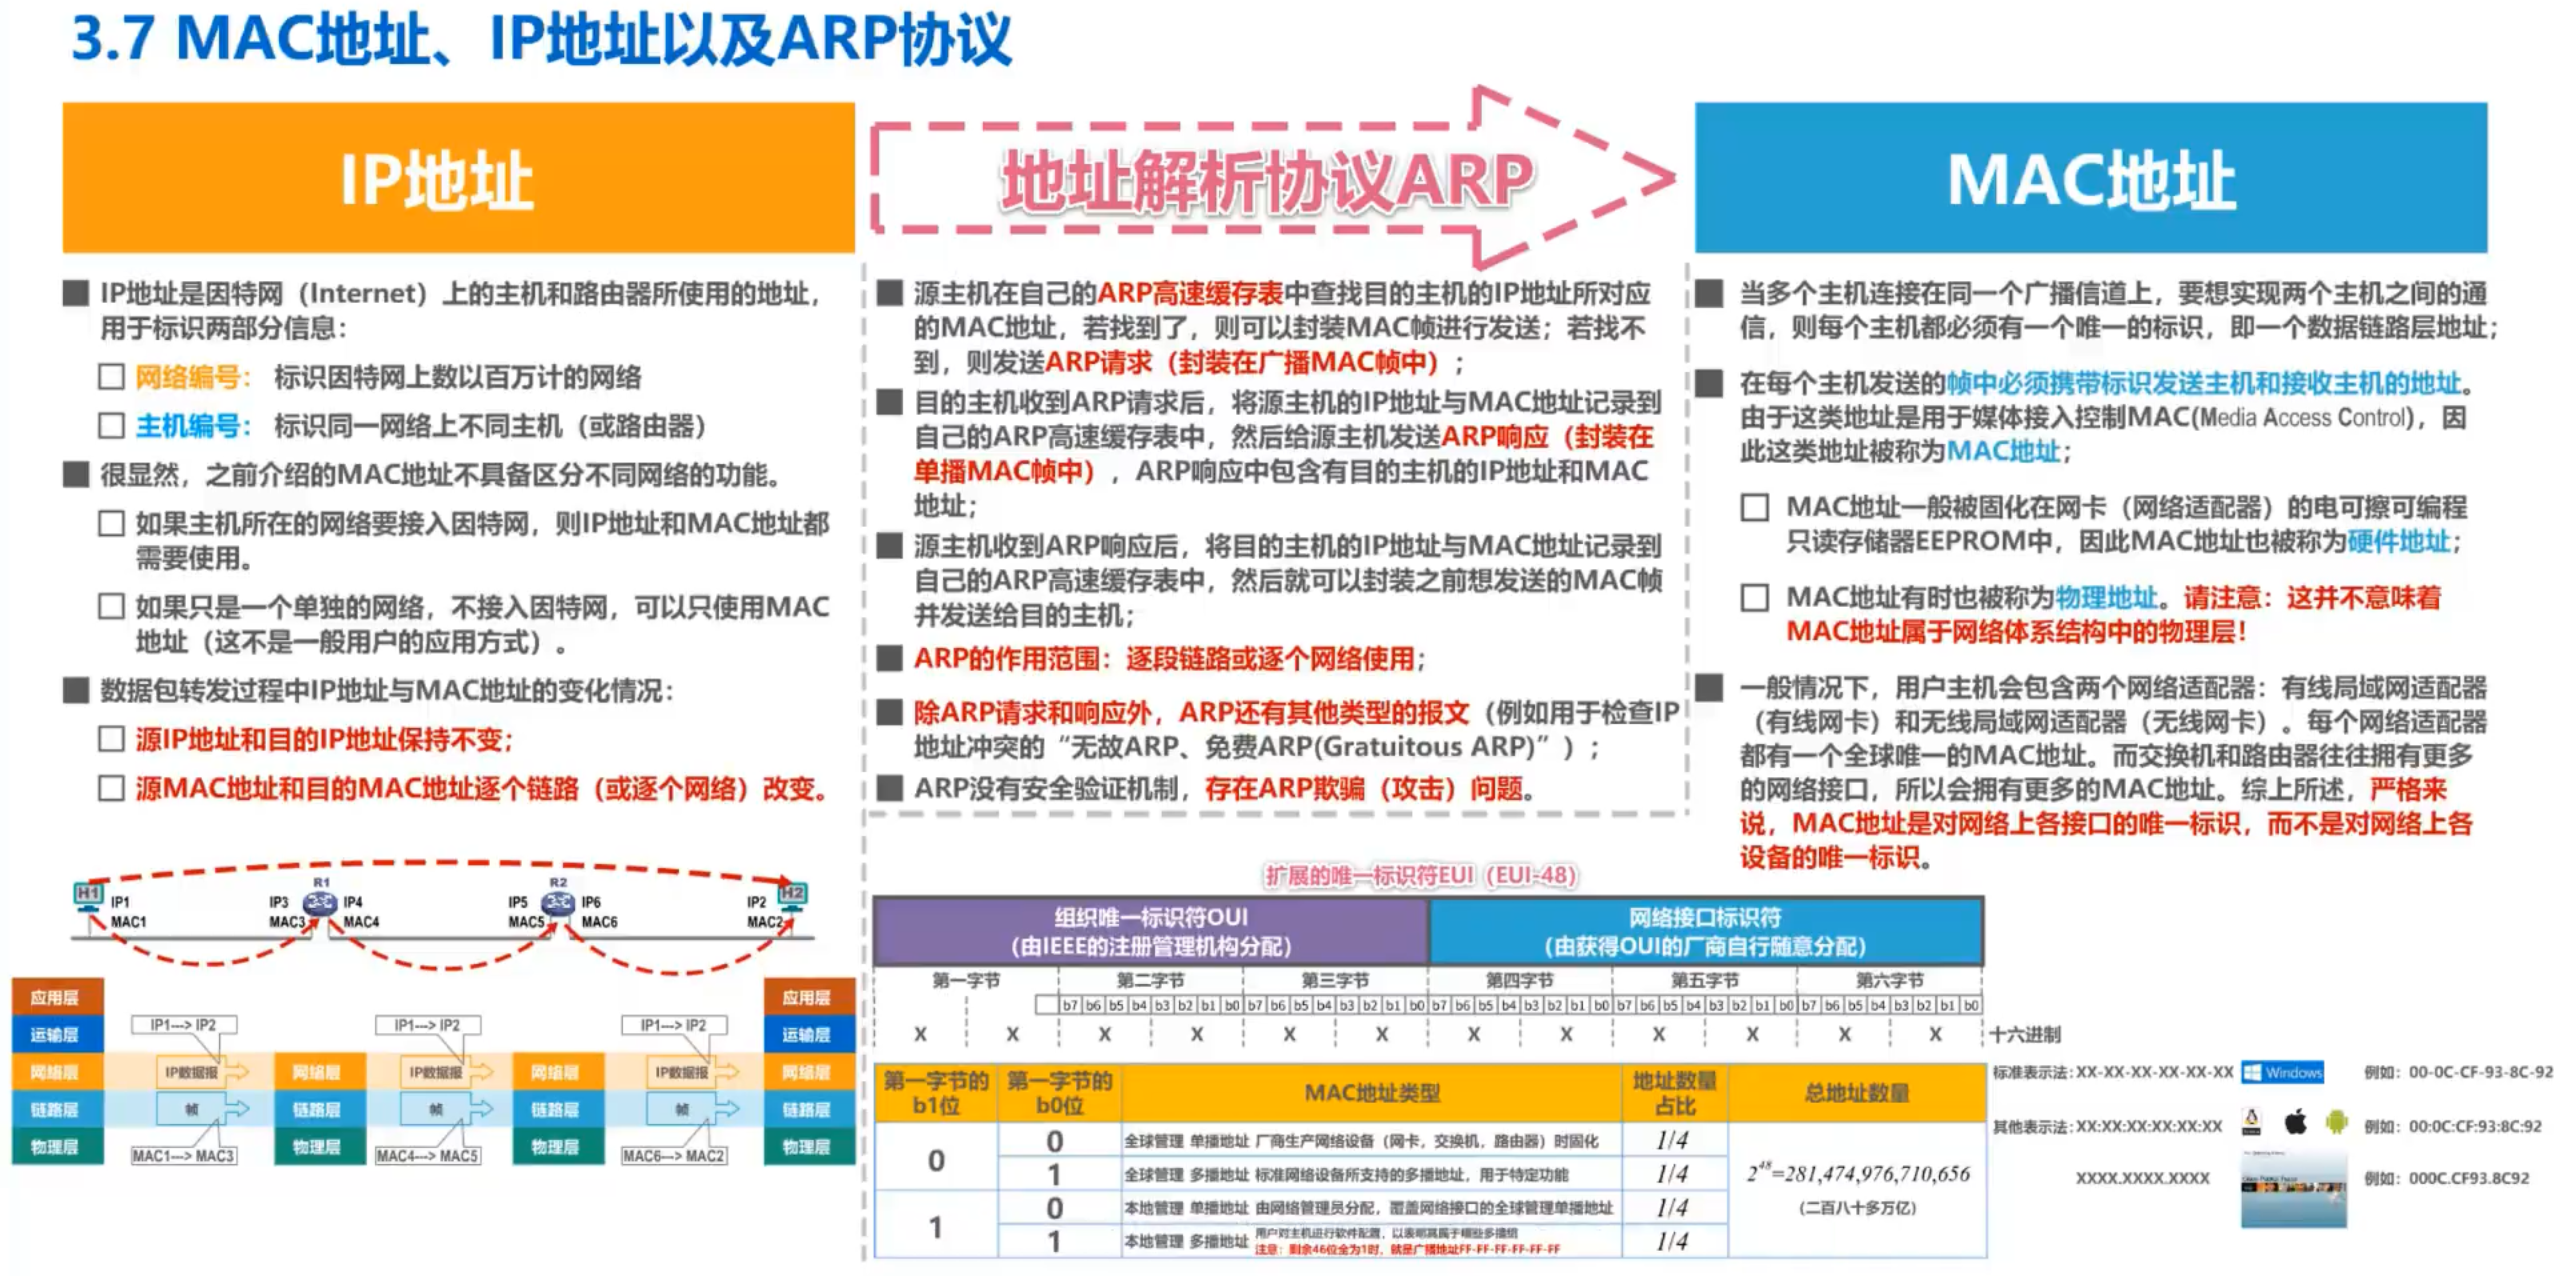Select the blue MAC地址 header banner

tap(2090, 177)
